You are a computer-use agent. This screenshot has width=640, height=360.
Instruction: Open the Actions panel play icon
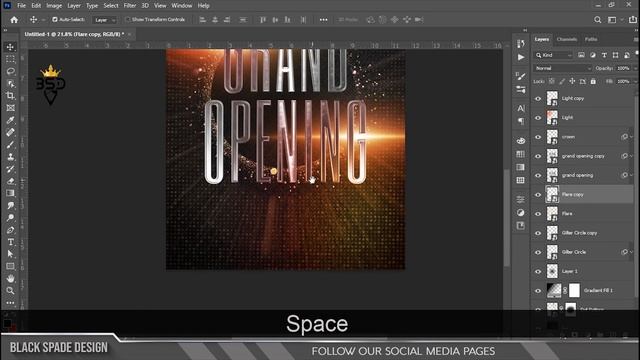[x=521, y=57]
